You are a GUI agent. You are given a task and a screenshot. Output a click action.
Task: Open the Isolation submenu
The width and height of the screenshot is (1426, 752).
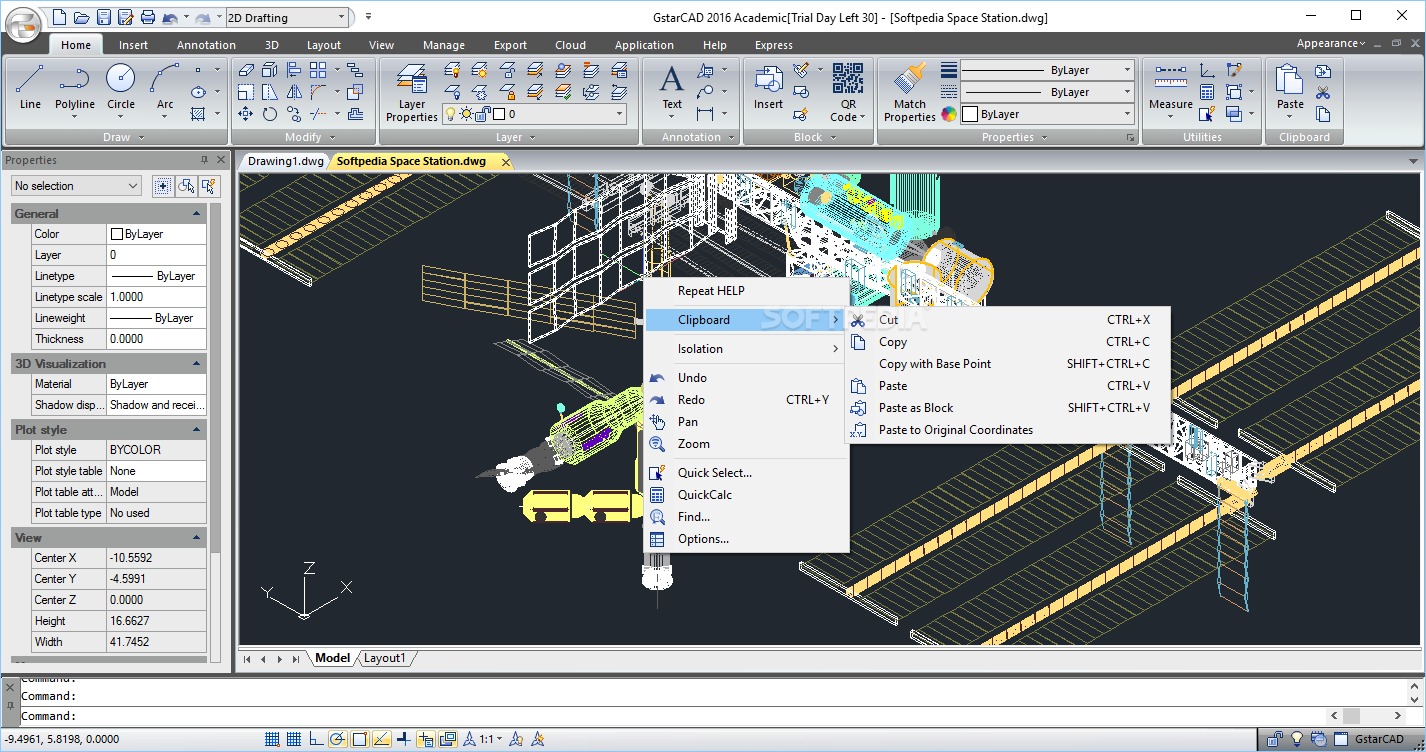pyautogui.click(x=746, y=349)
